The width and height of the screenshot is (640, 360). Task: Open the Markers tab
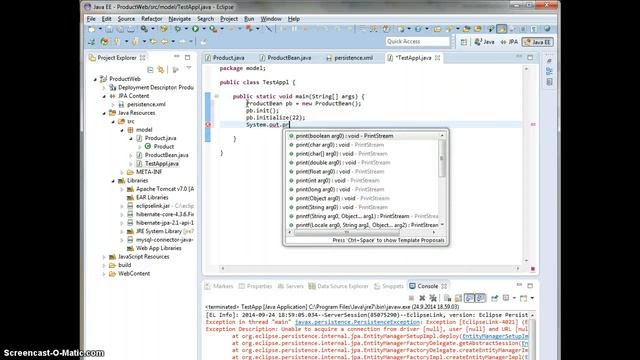pos(218,286)
